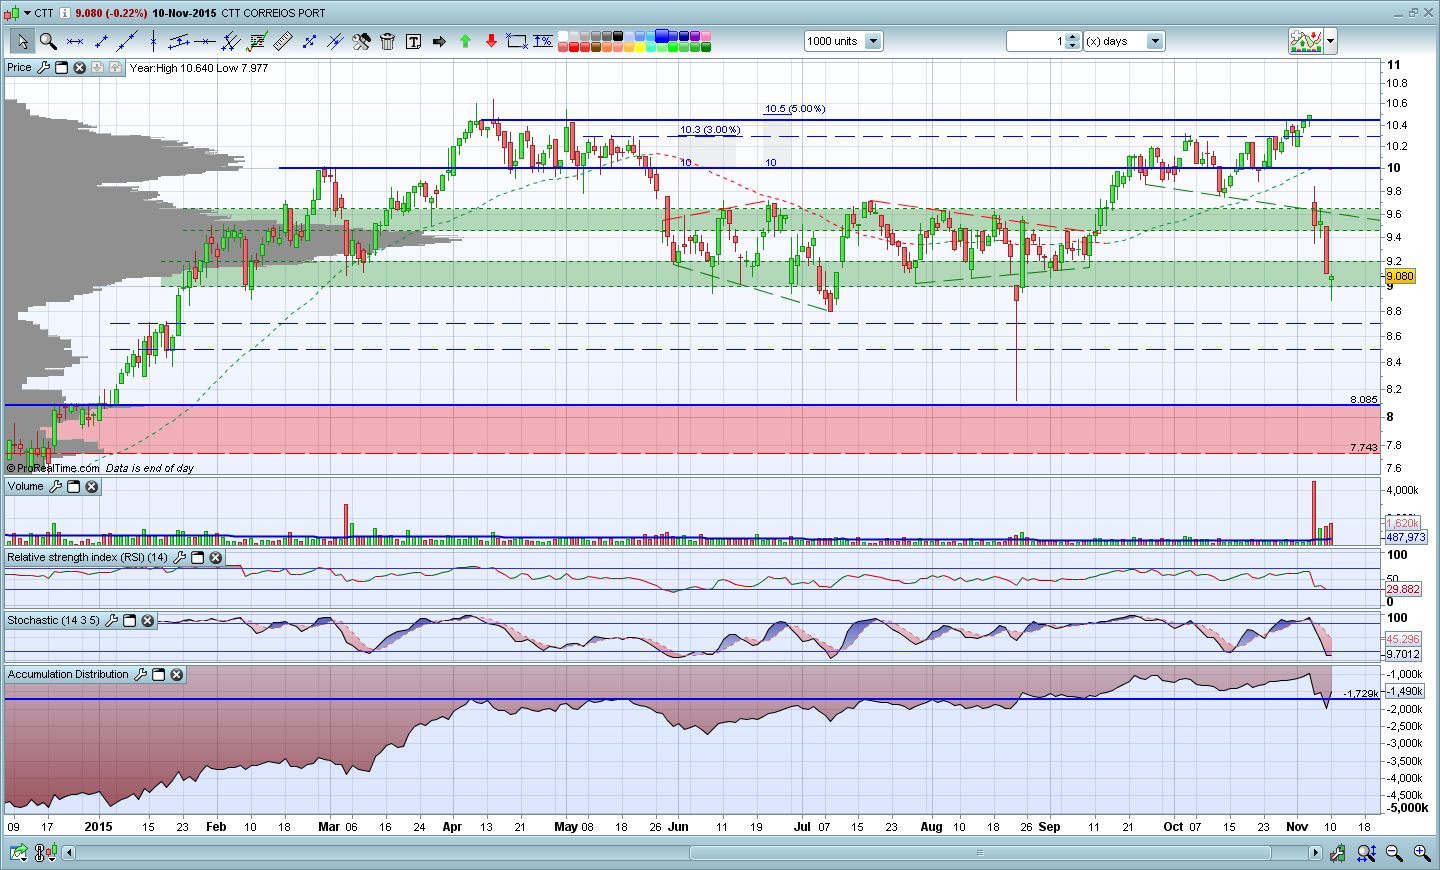Pick the black color swatch
Image resolution: width=1440 pixels, height=870 pixels.
[x=619, y=36]
